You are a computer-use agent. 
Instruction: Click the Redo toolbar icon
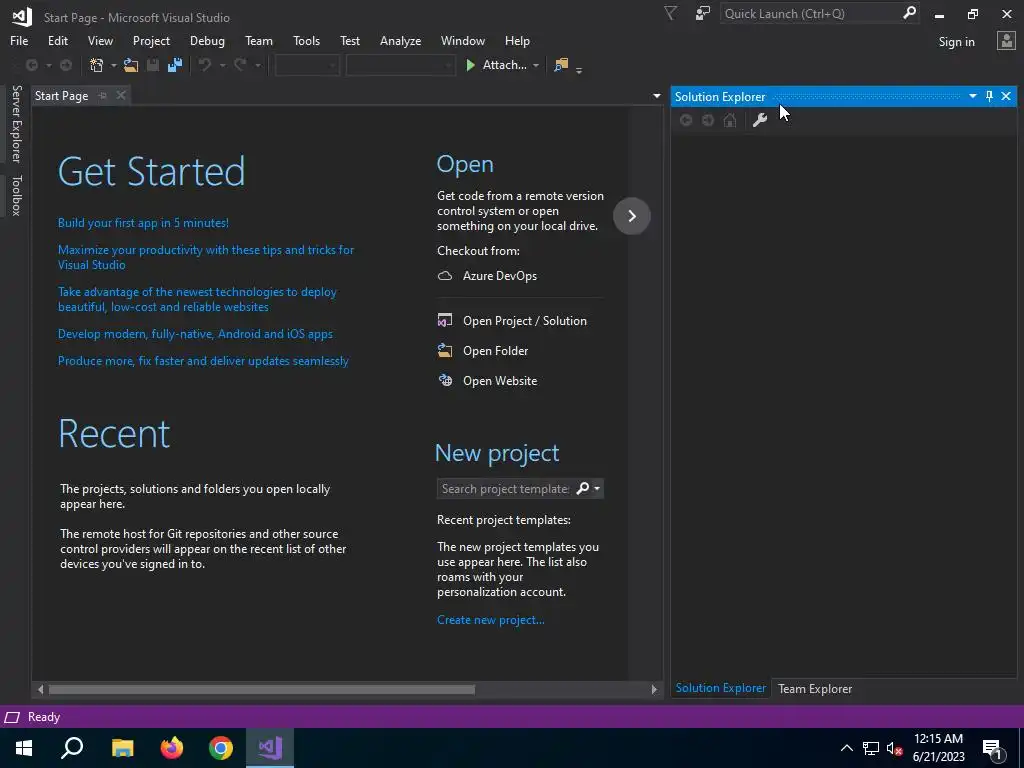pyautogui.click(x=240, y=65)
